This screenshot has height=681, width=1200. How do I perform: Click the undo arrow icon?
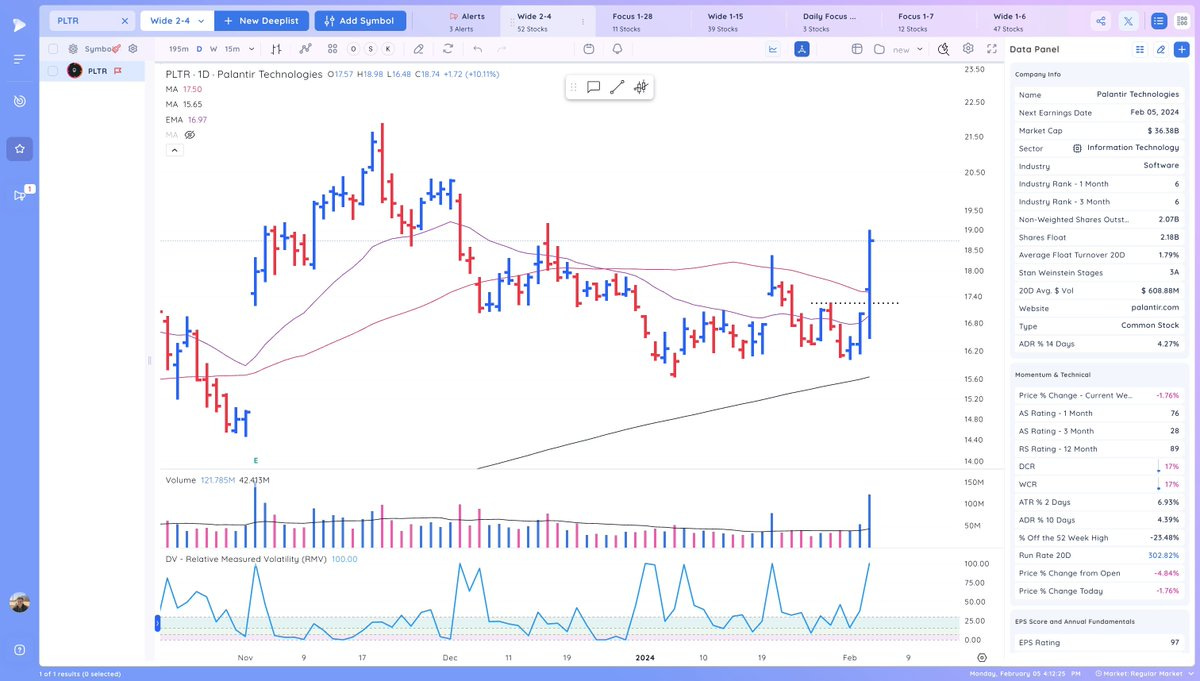click(478, 48)
